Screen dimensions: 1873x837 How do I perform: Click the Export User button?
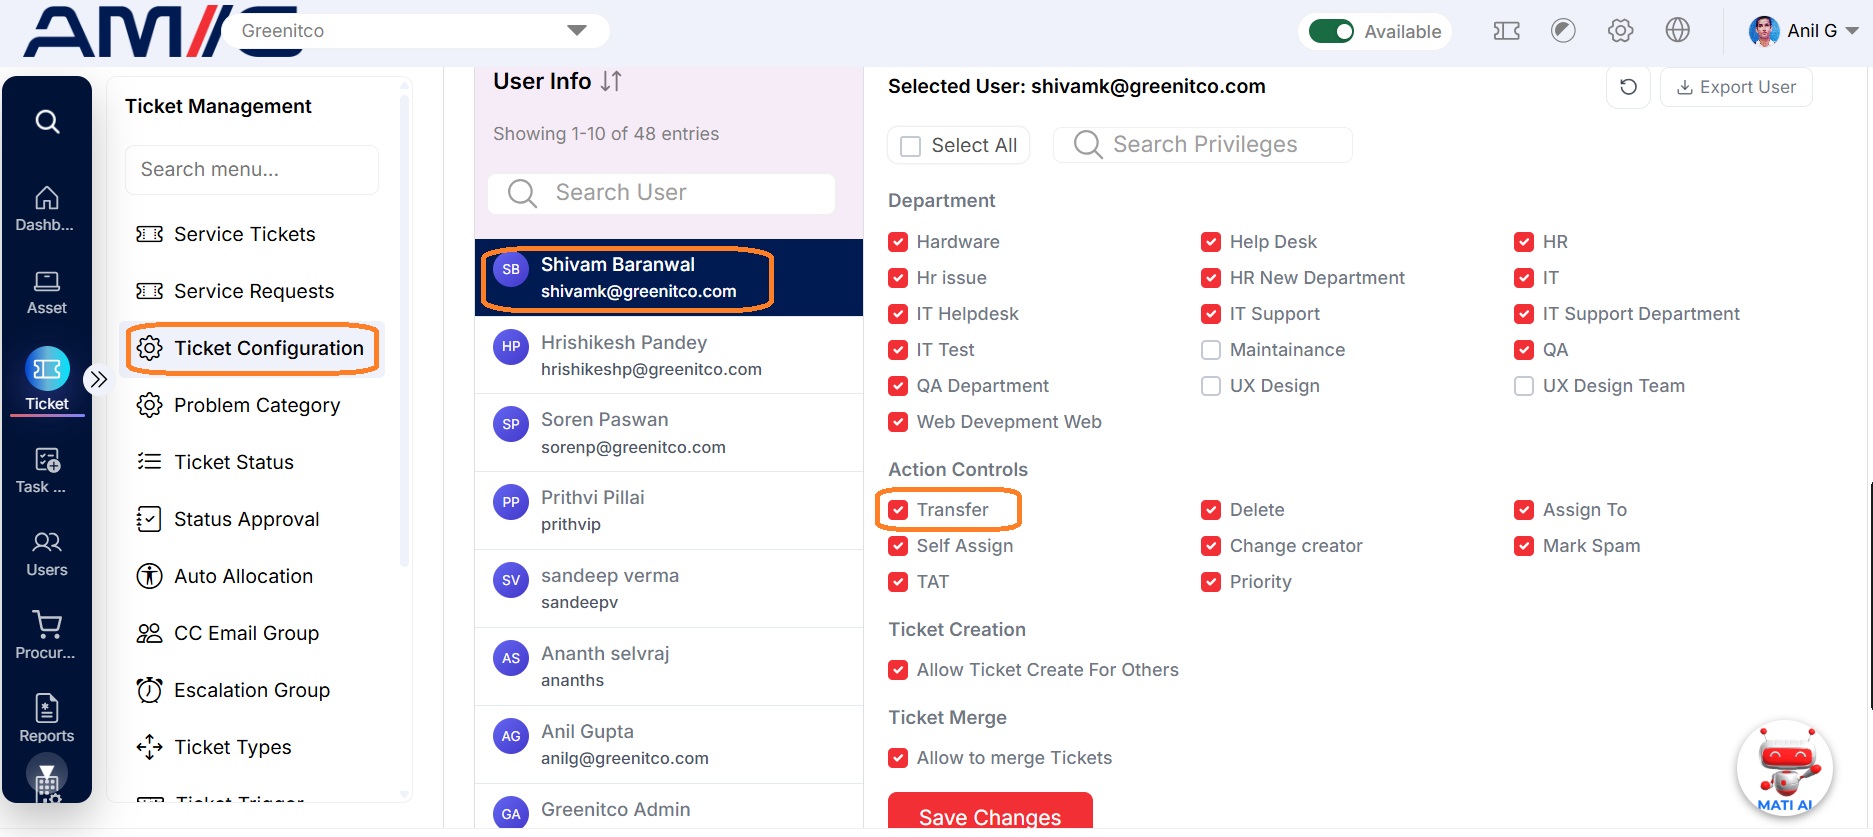pos(1736,87)
